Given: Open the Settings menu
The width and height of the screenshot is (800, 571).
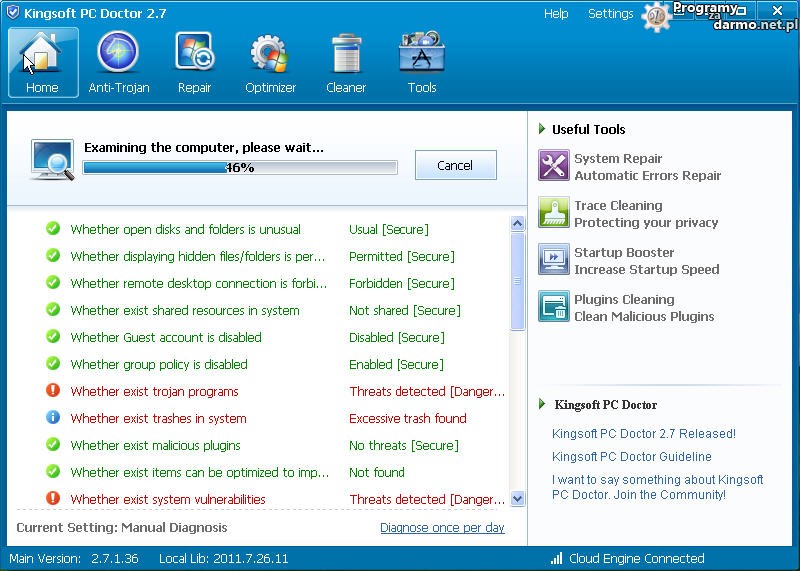Looking at the screenshot, I should click(x=610, y=14).
